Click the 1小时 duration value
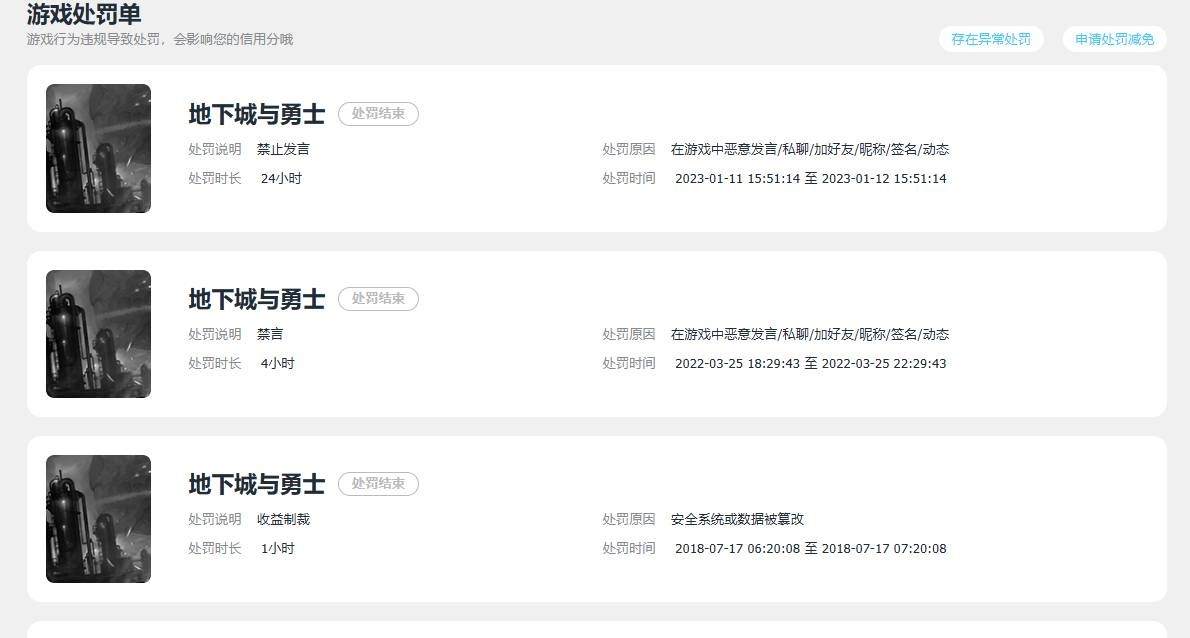Screen dimensions: 1190x638 (x=278, y=548)
